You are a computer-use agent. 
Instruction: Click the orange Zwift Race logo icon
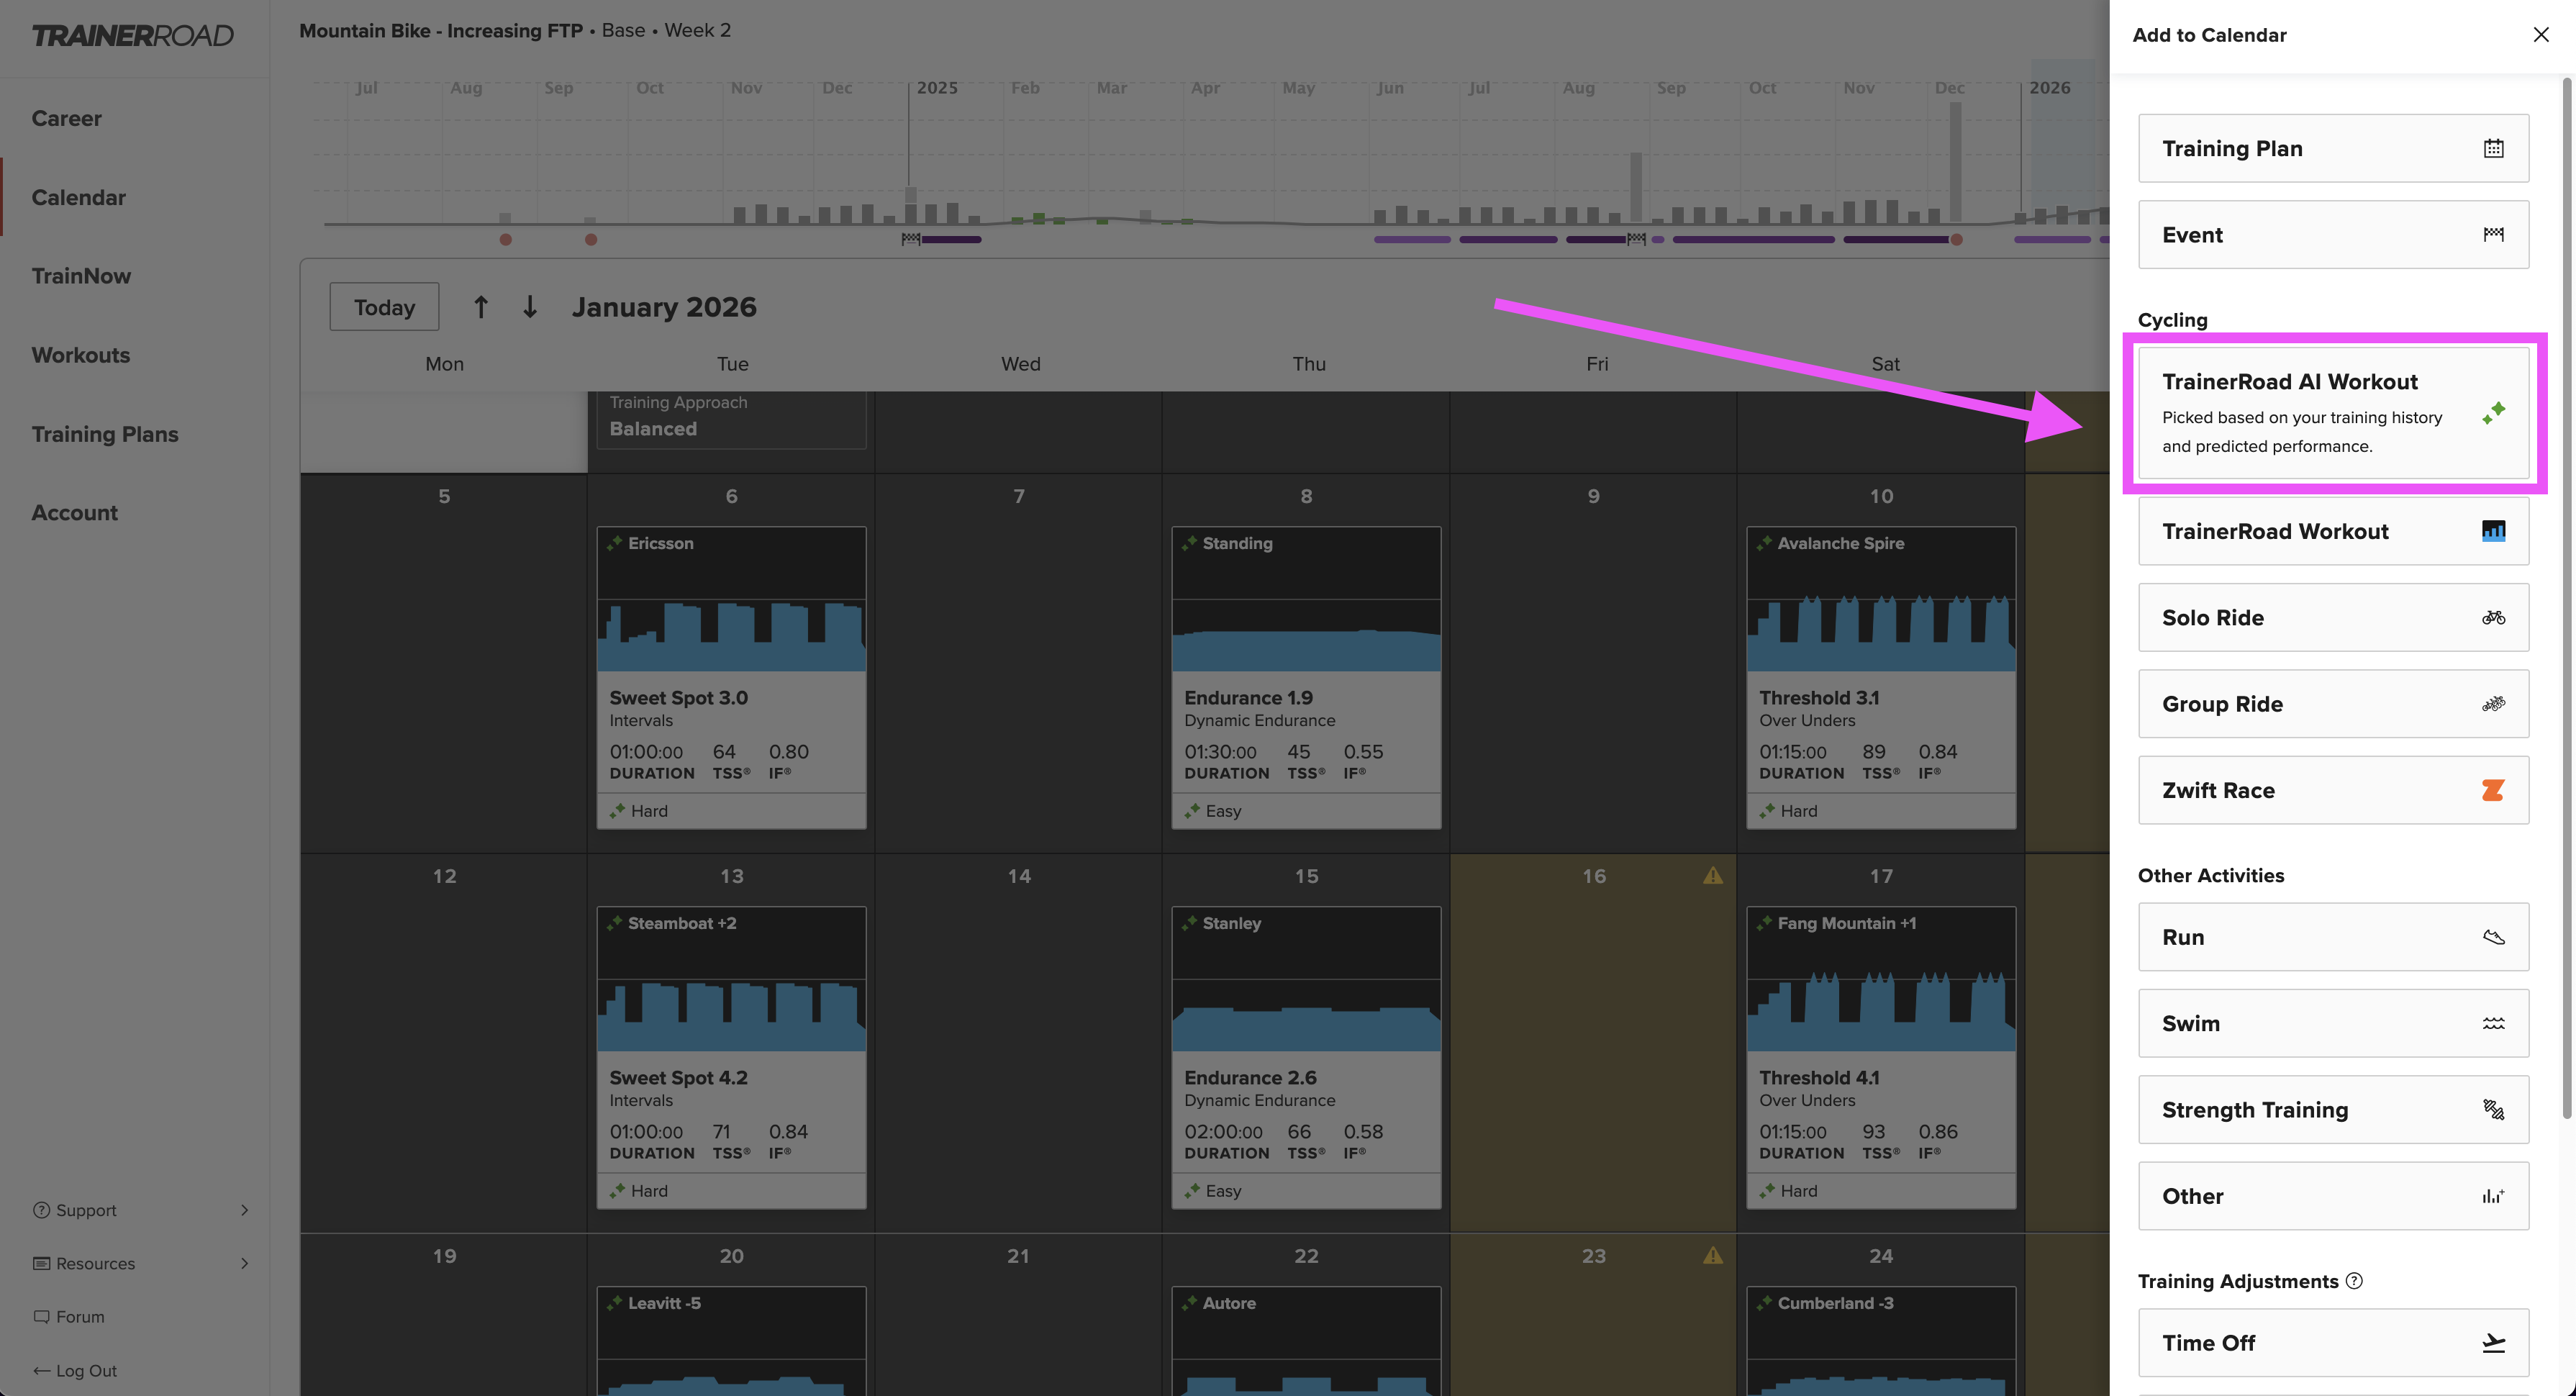coord(2493,790)
